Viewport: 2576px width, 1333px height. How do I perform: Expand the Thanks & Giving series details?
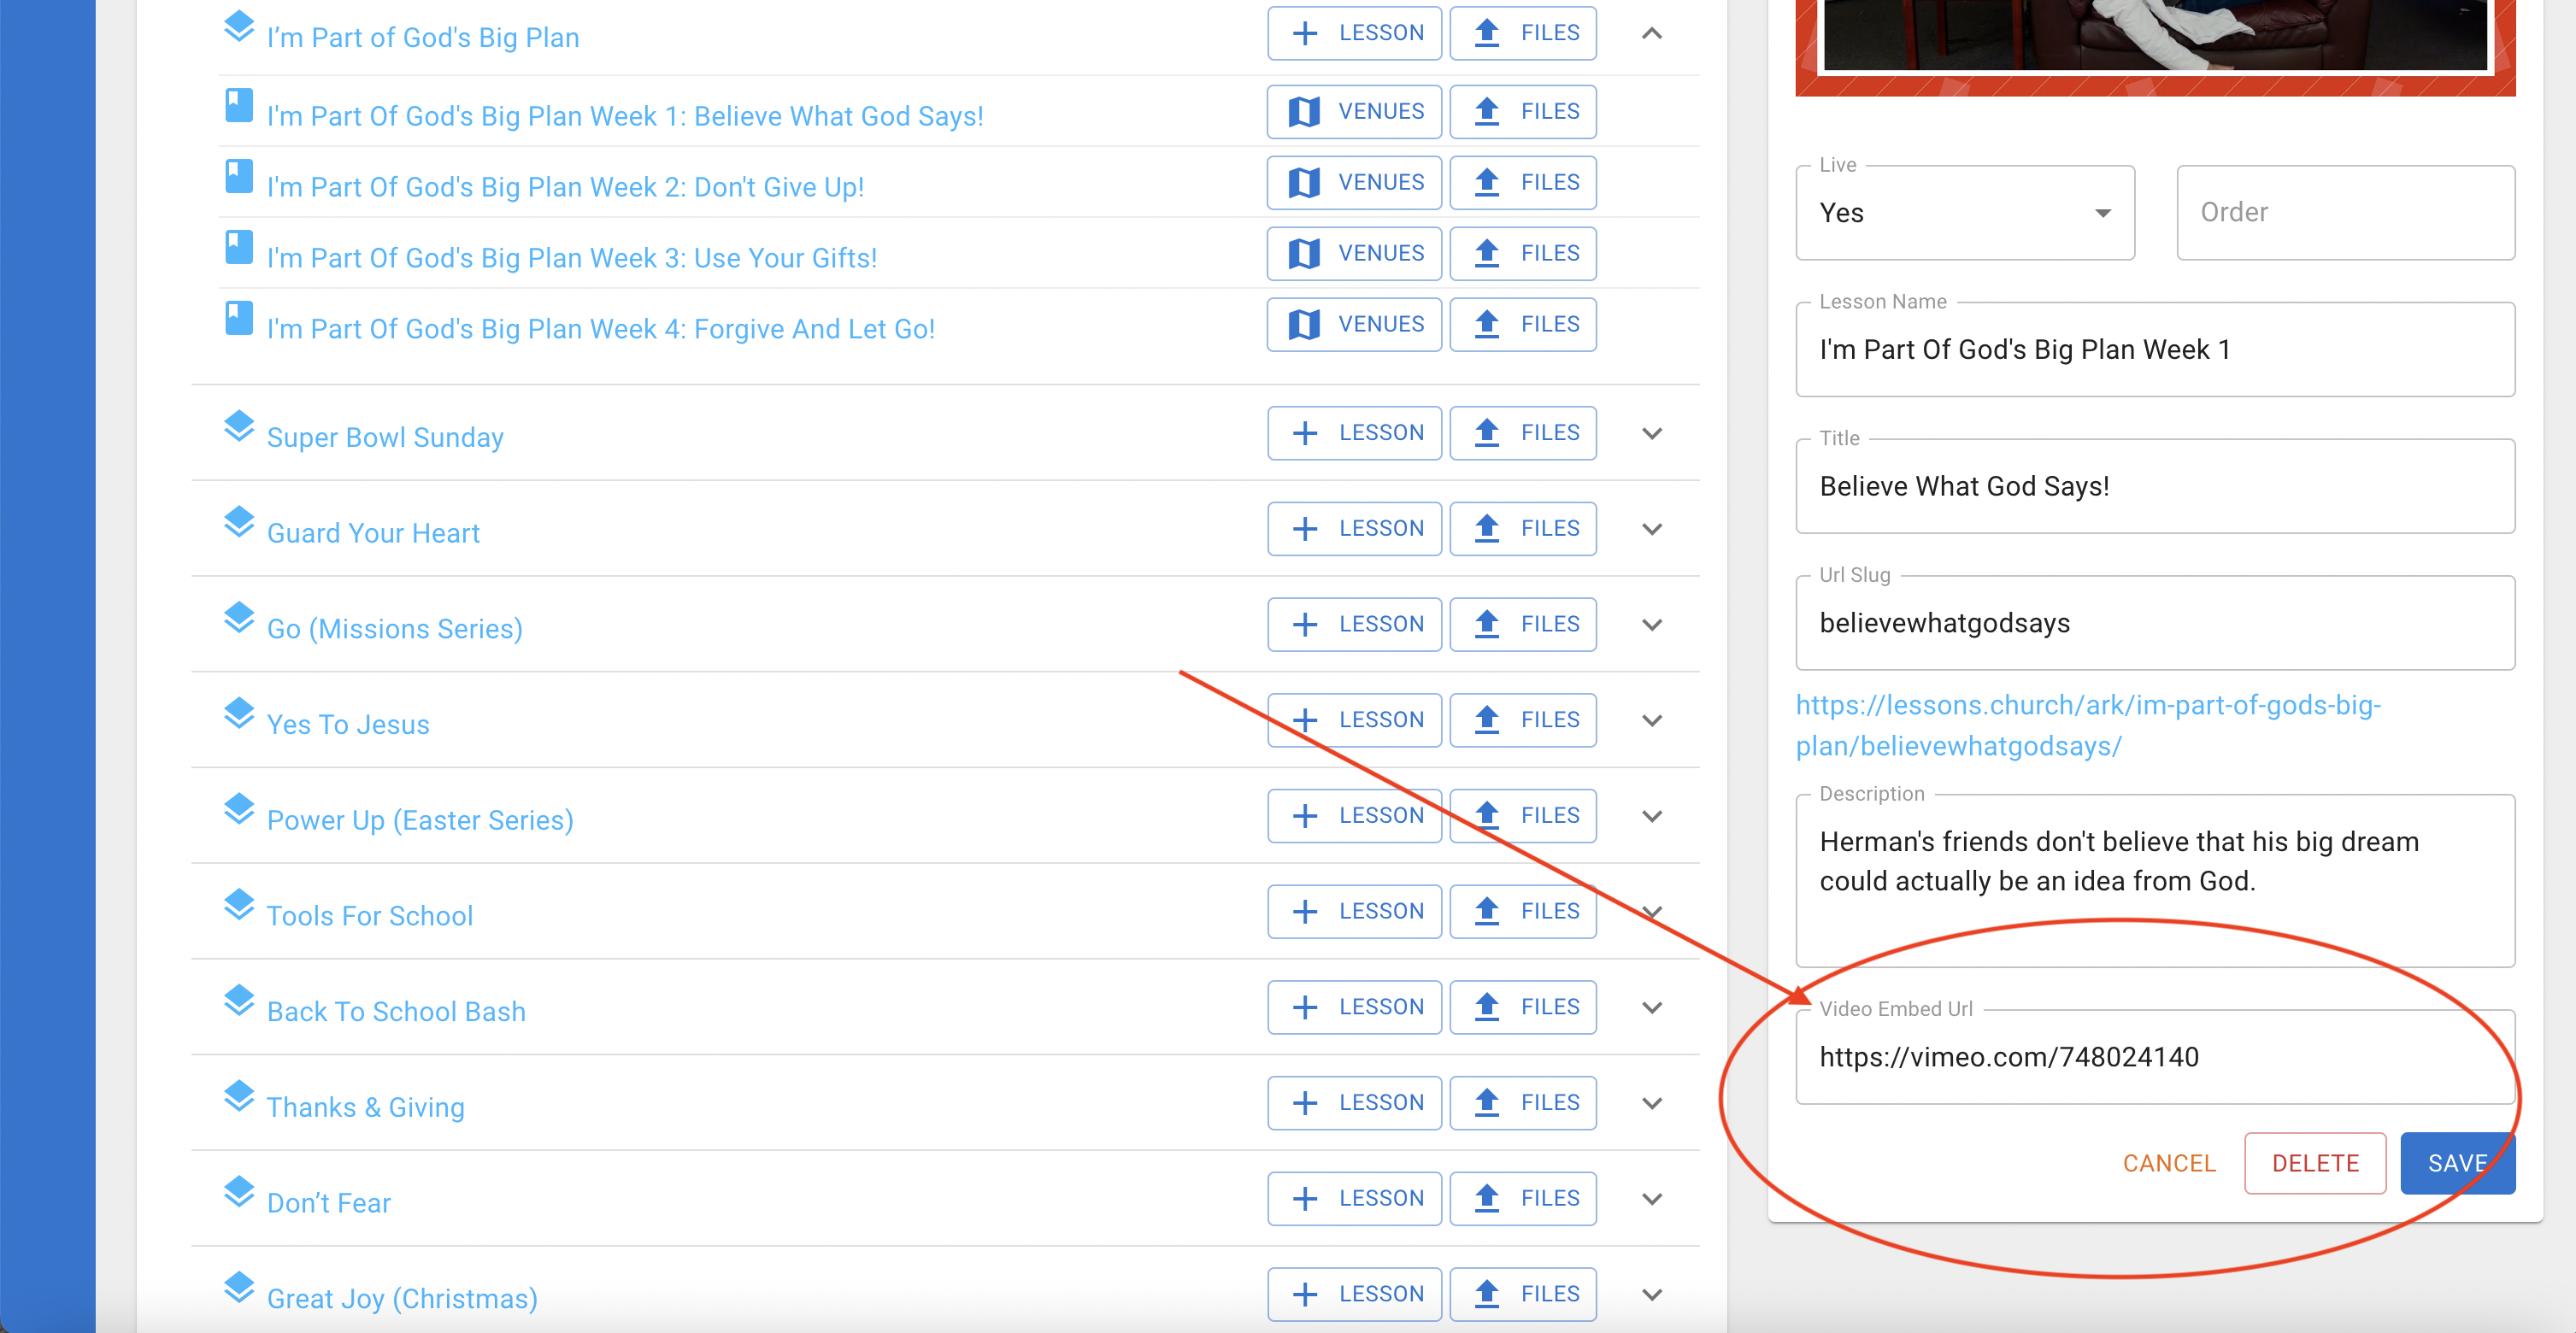coord(1652,1103)
